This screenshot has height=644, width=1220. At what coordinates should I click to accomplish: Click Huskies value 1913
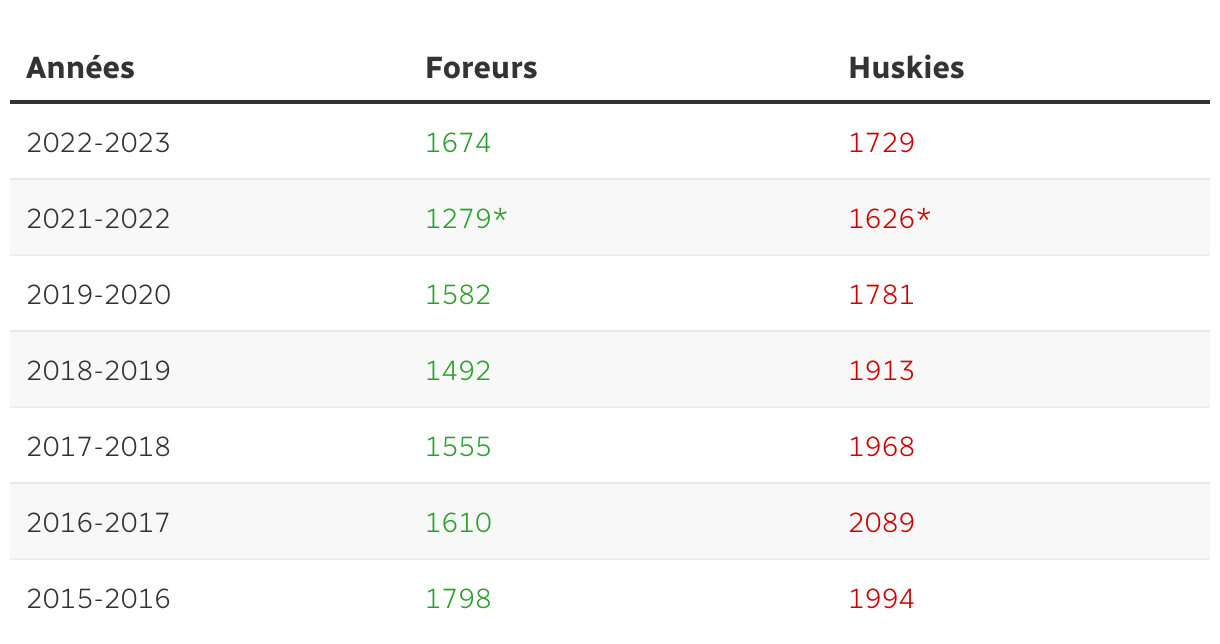[881, 371]
